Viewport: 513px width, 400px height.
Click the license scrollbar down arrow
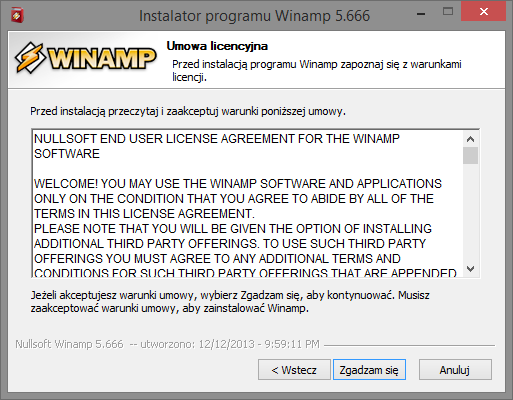(x=470, y=269)
